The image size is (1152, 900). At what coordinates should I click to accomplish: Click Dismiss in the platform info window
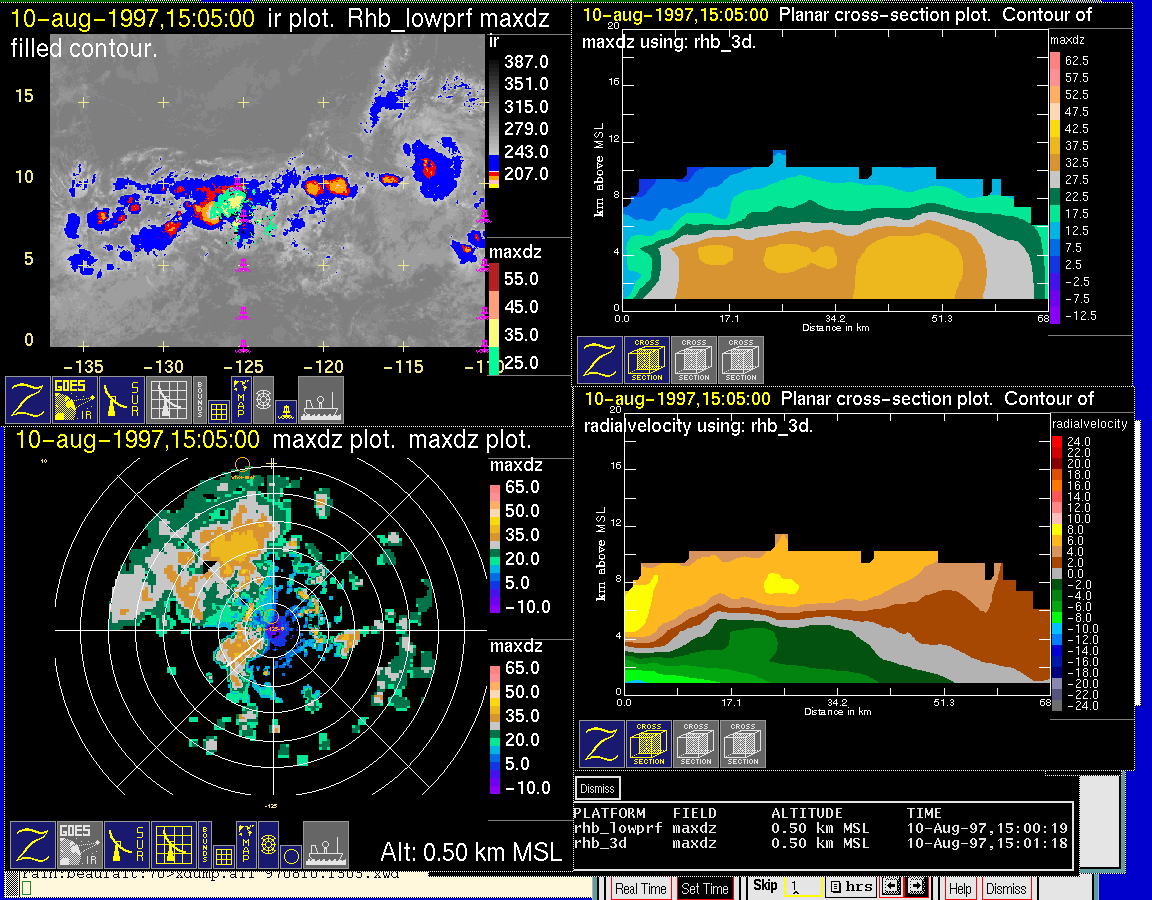click(597, 788)
